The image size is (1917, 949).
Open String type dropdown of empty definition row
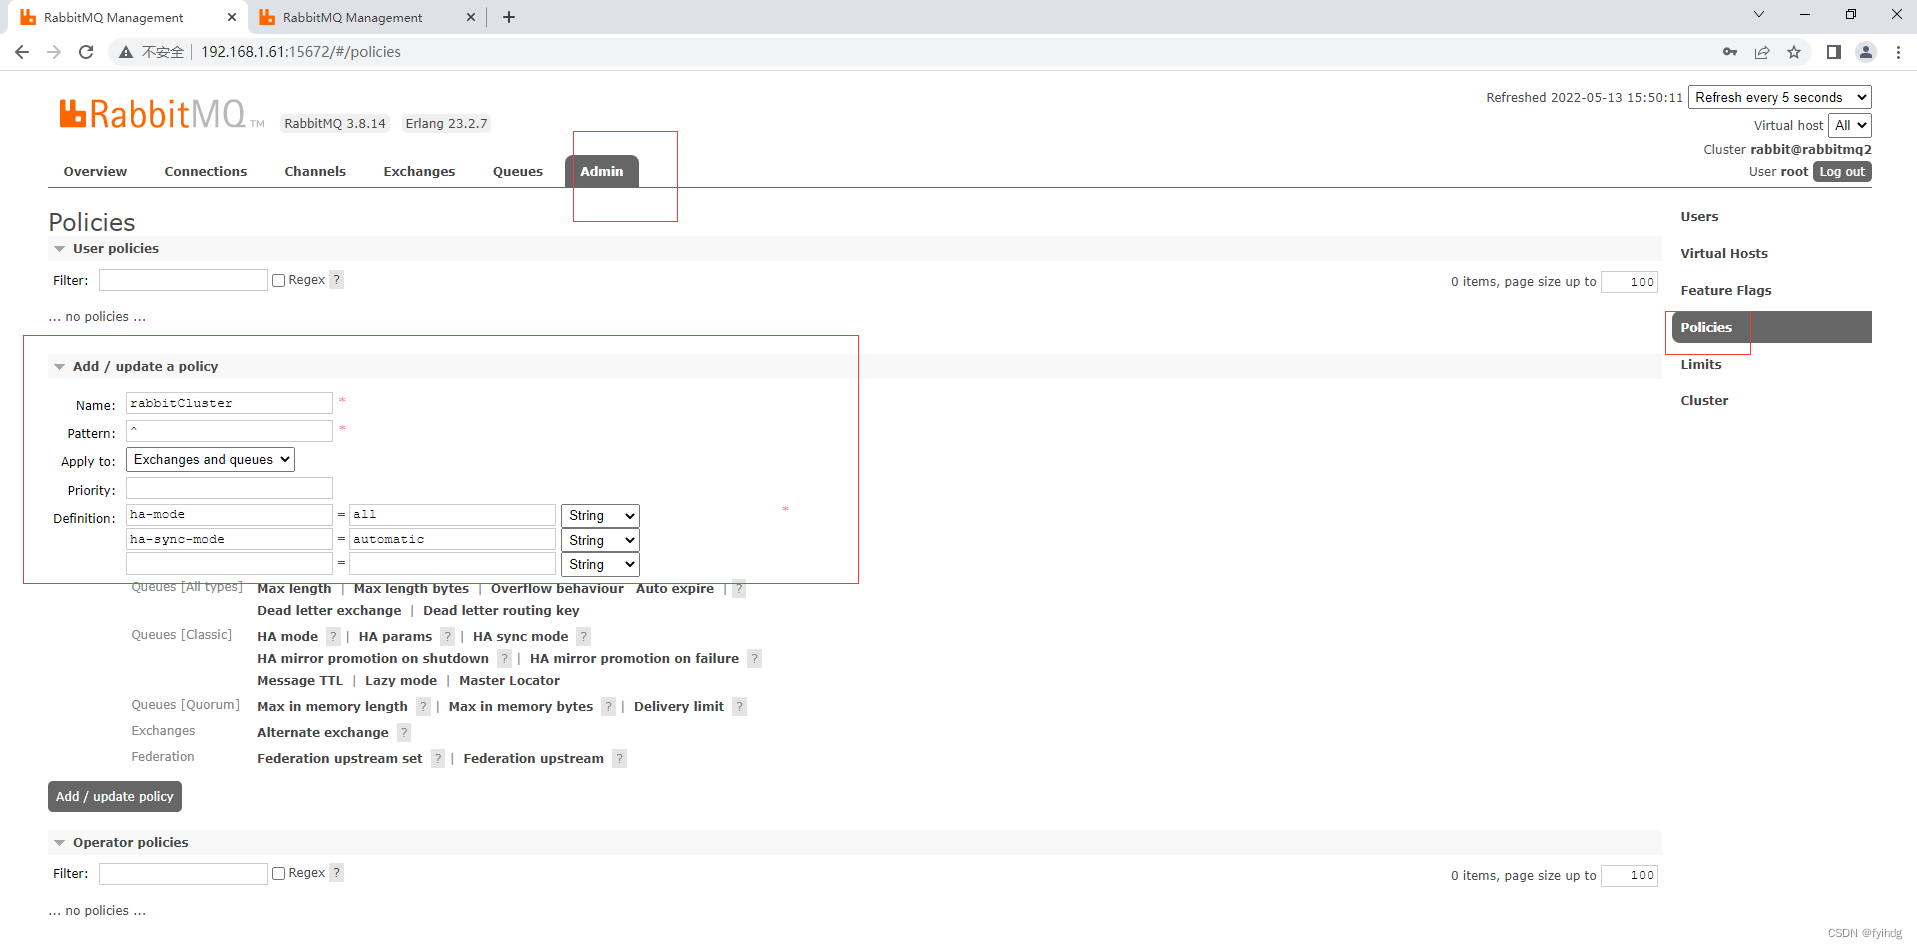click(600, 564)
